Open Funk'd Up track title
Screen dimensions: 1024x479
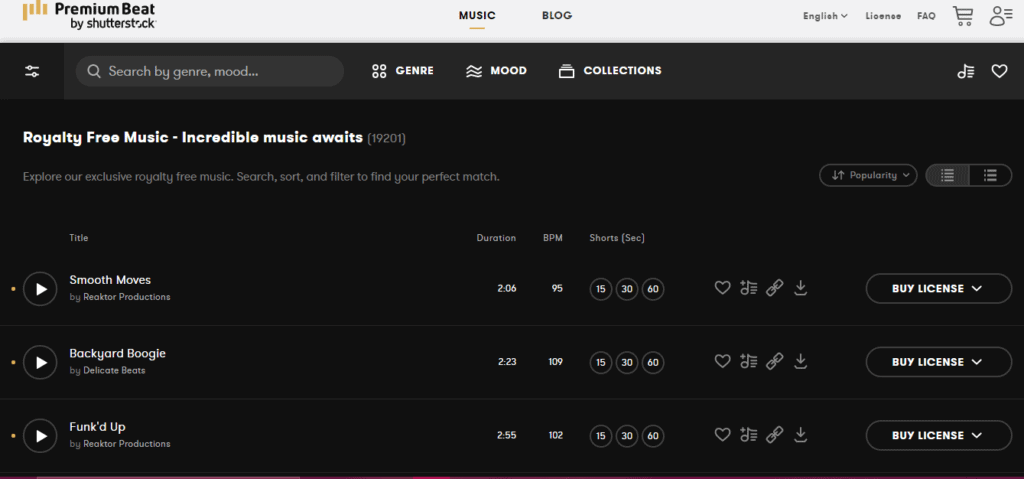point(97,427)
